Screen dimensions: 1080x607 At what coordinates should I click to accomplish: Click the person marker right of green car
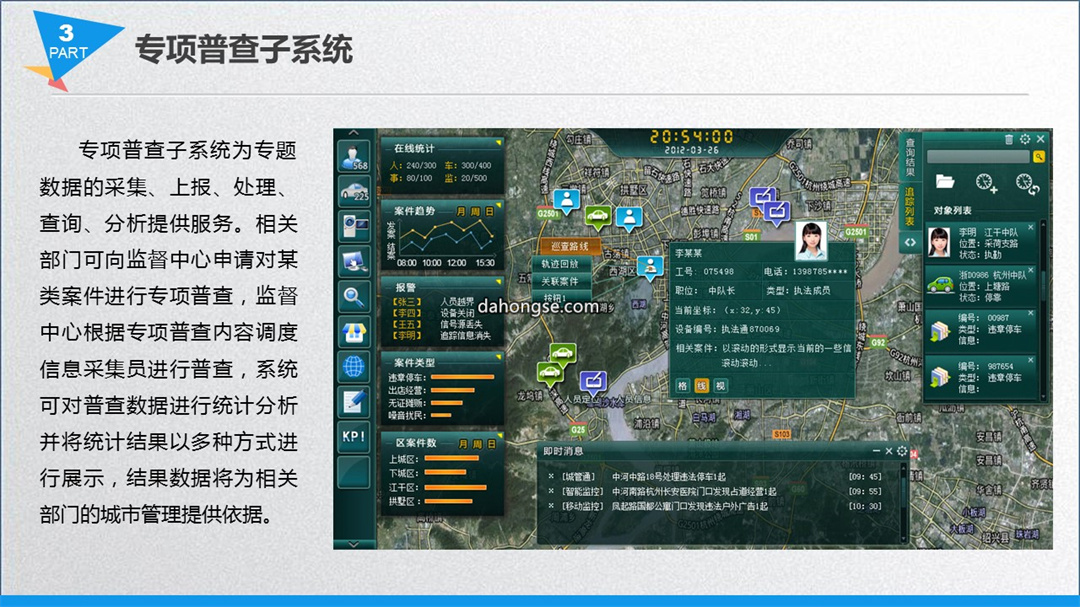[x=629, y=218]
